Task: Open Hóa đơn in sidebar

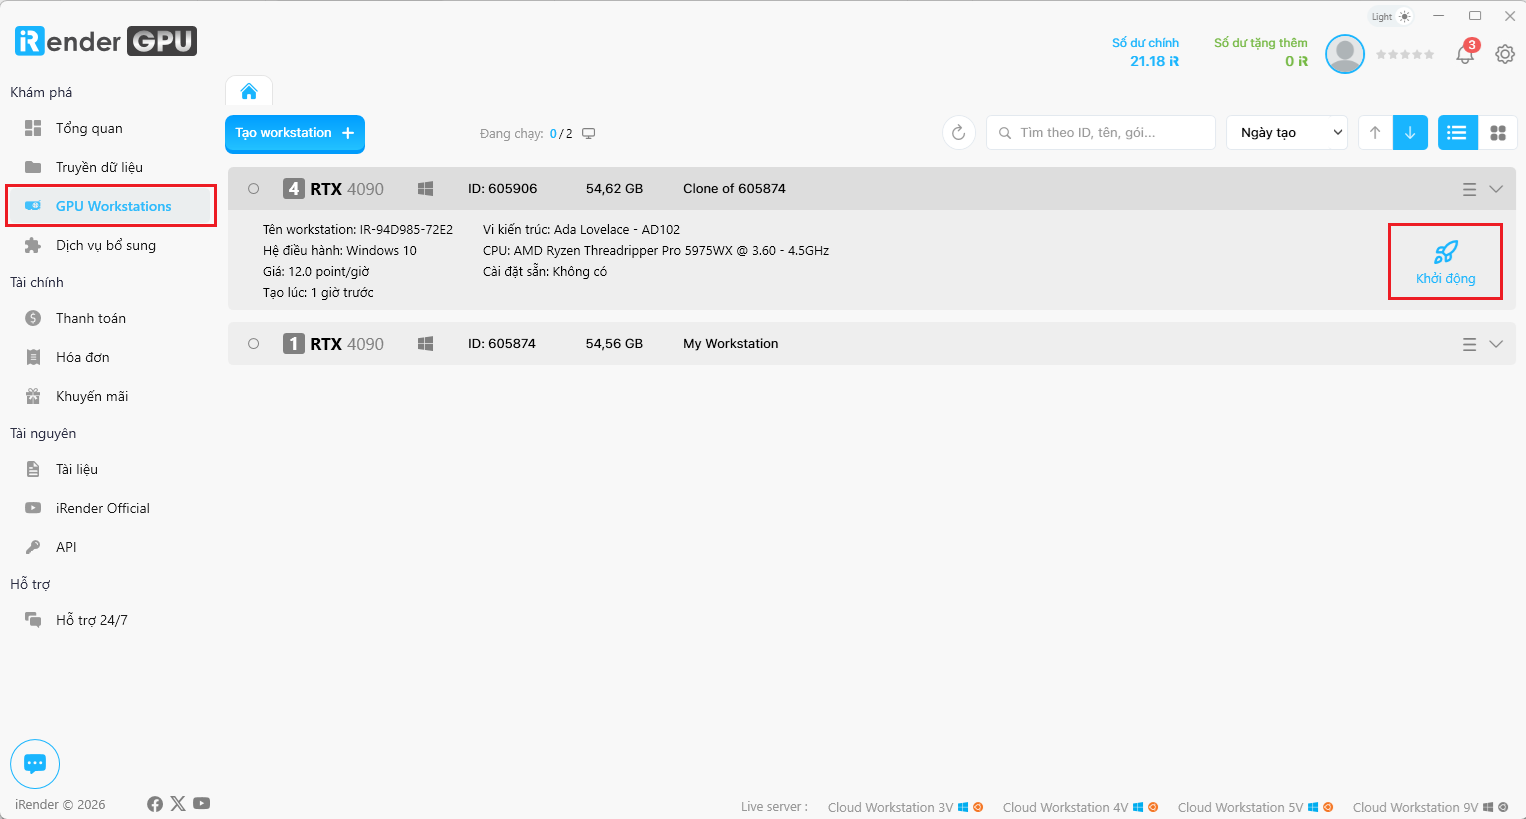Action: [82, 357]
